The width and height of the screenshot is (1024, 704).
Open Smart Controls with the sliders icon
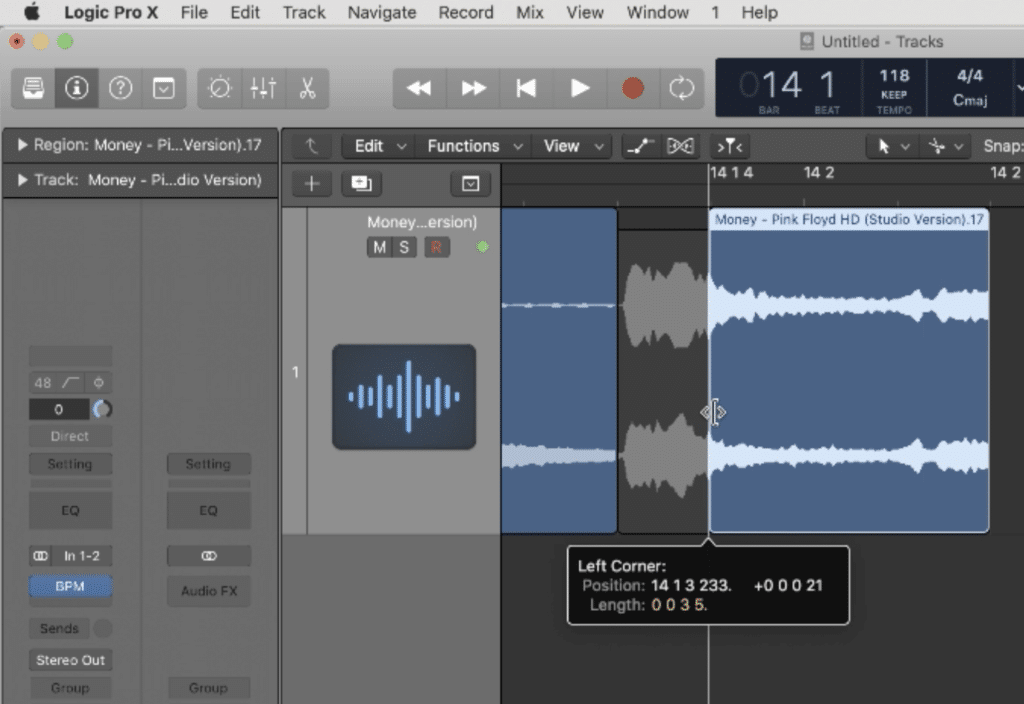(x=263, y=88)
